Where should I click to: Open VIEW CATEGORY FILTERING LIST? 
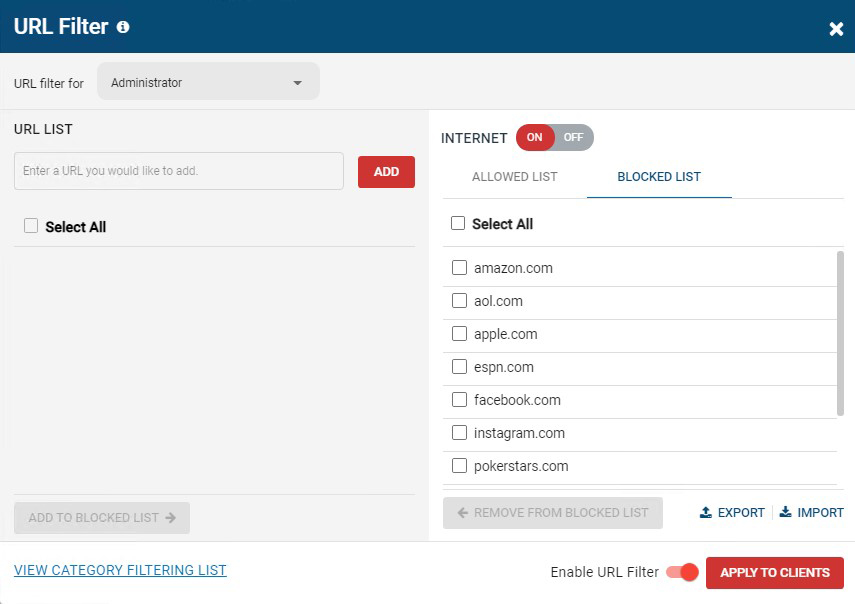(x=120, y=570)
